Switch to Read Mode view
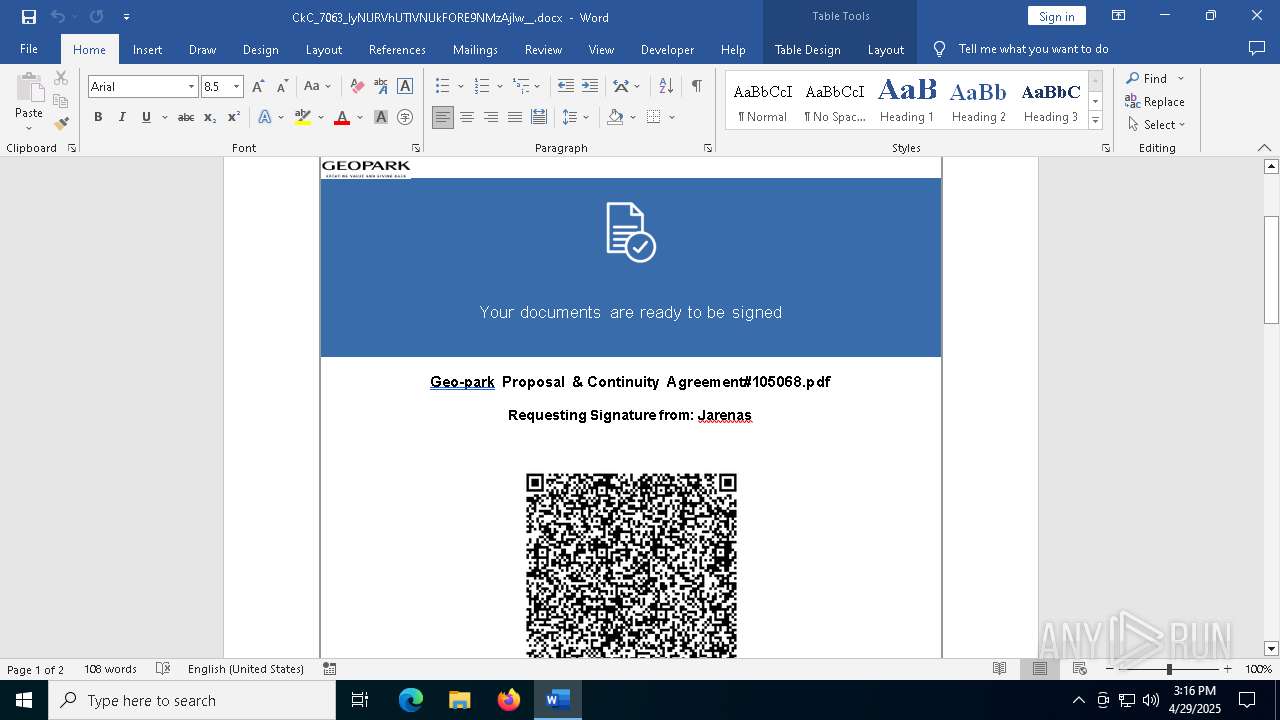 [x=999, y=669]
